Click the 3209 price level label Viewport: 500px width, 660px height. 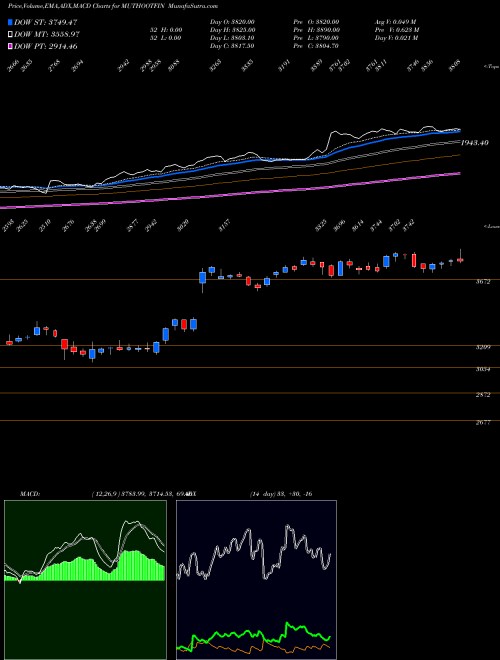(x=483, y=347)
